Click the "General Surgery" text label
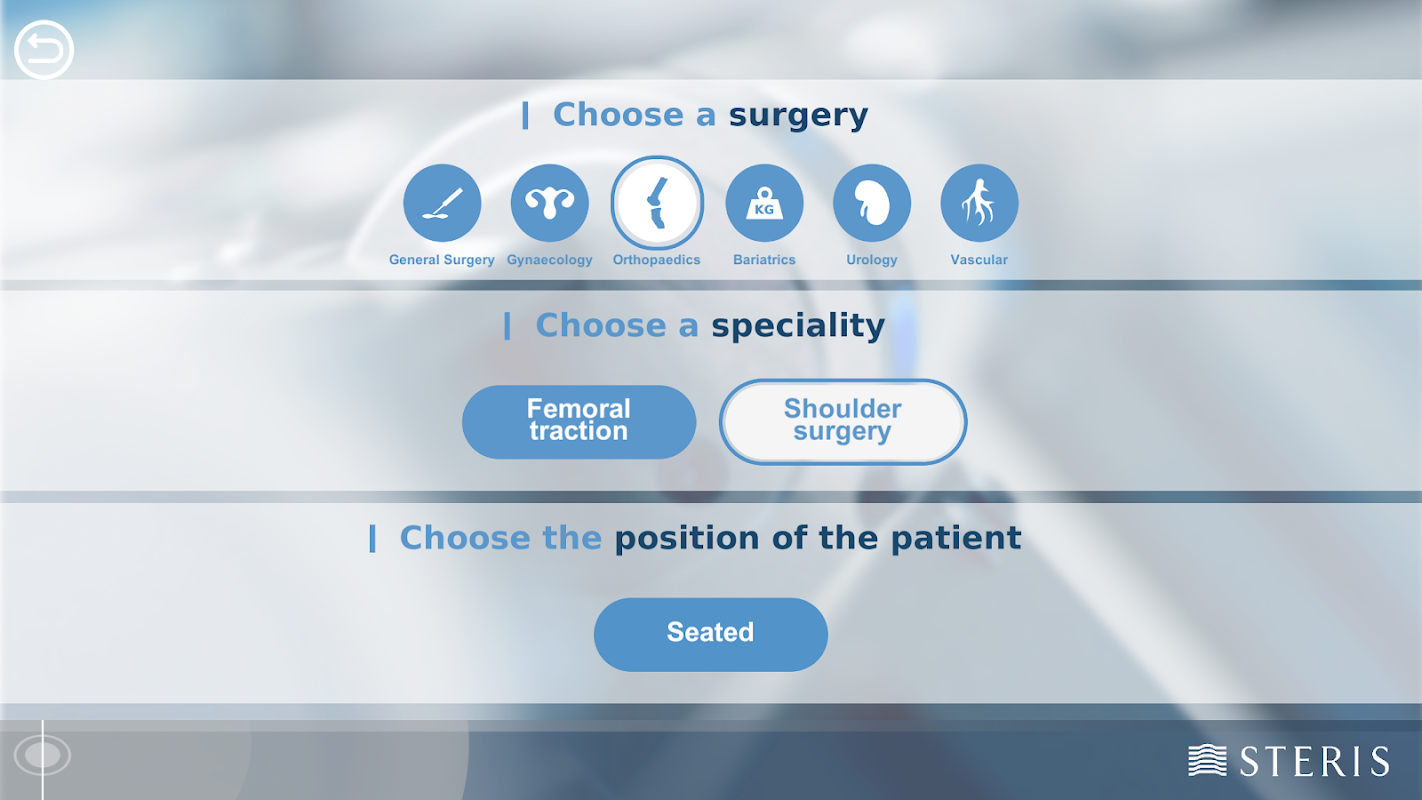 tap(442, 260)
